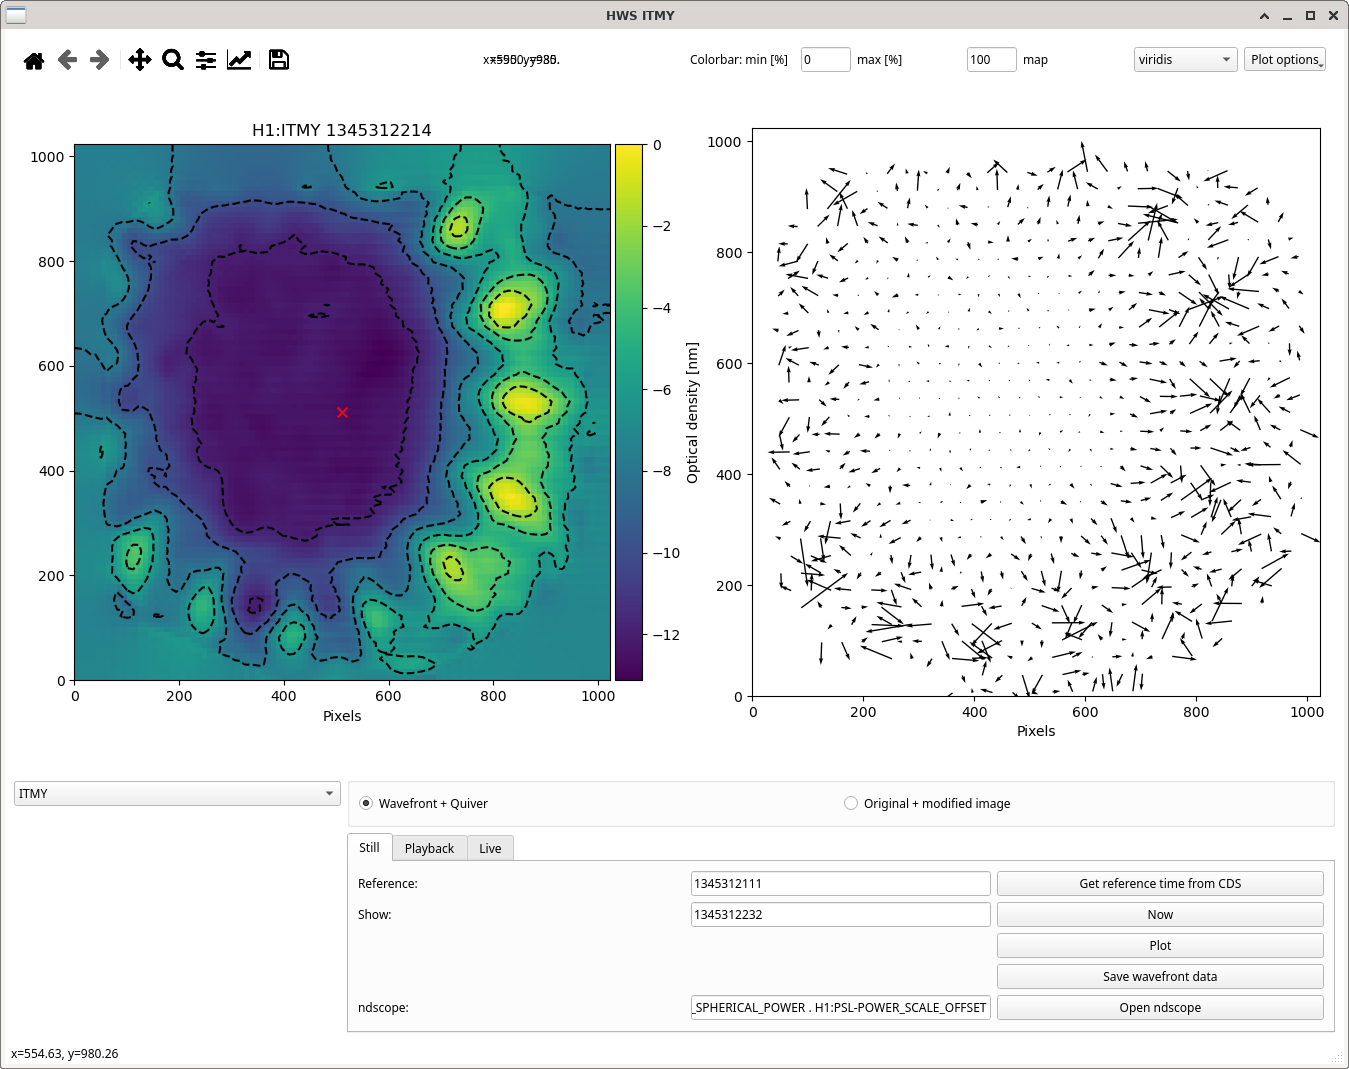Click the Now button
The width and height of the screenshot is (1349, 1069).
pyautogui.click(x=1160, y=914)
